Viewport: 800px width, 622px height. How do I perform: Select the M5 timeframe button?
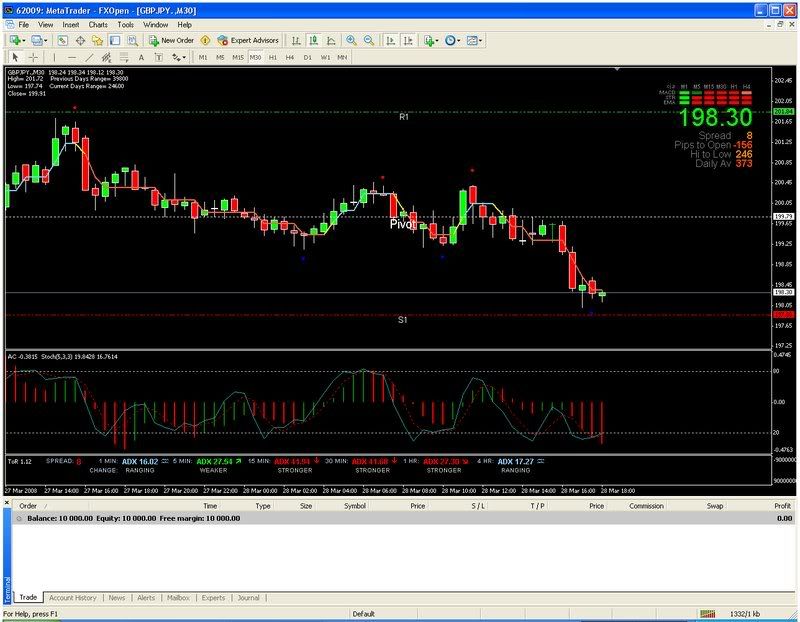tap(220, 57)
